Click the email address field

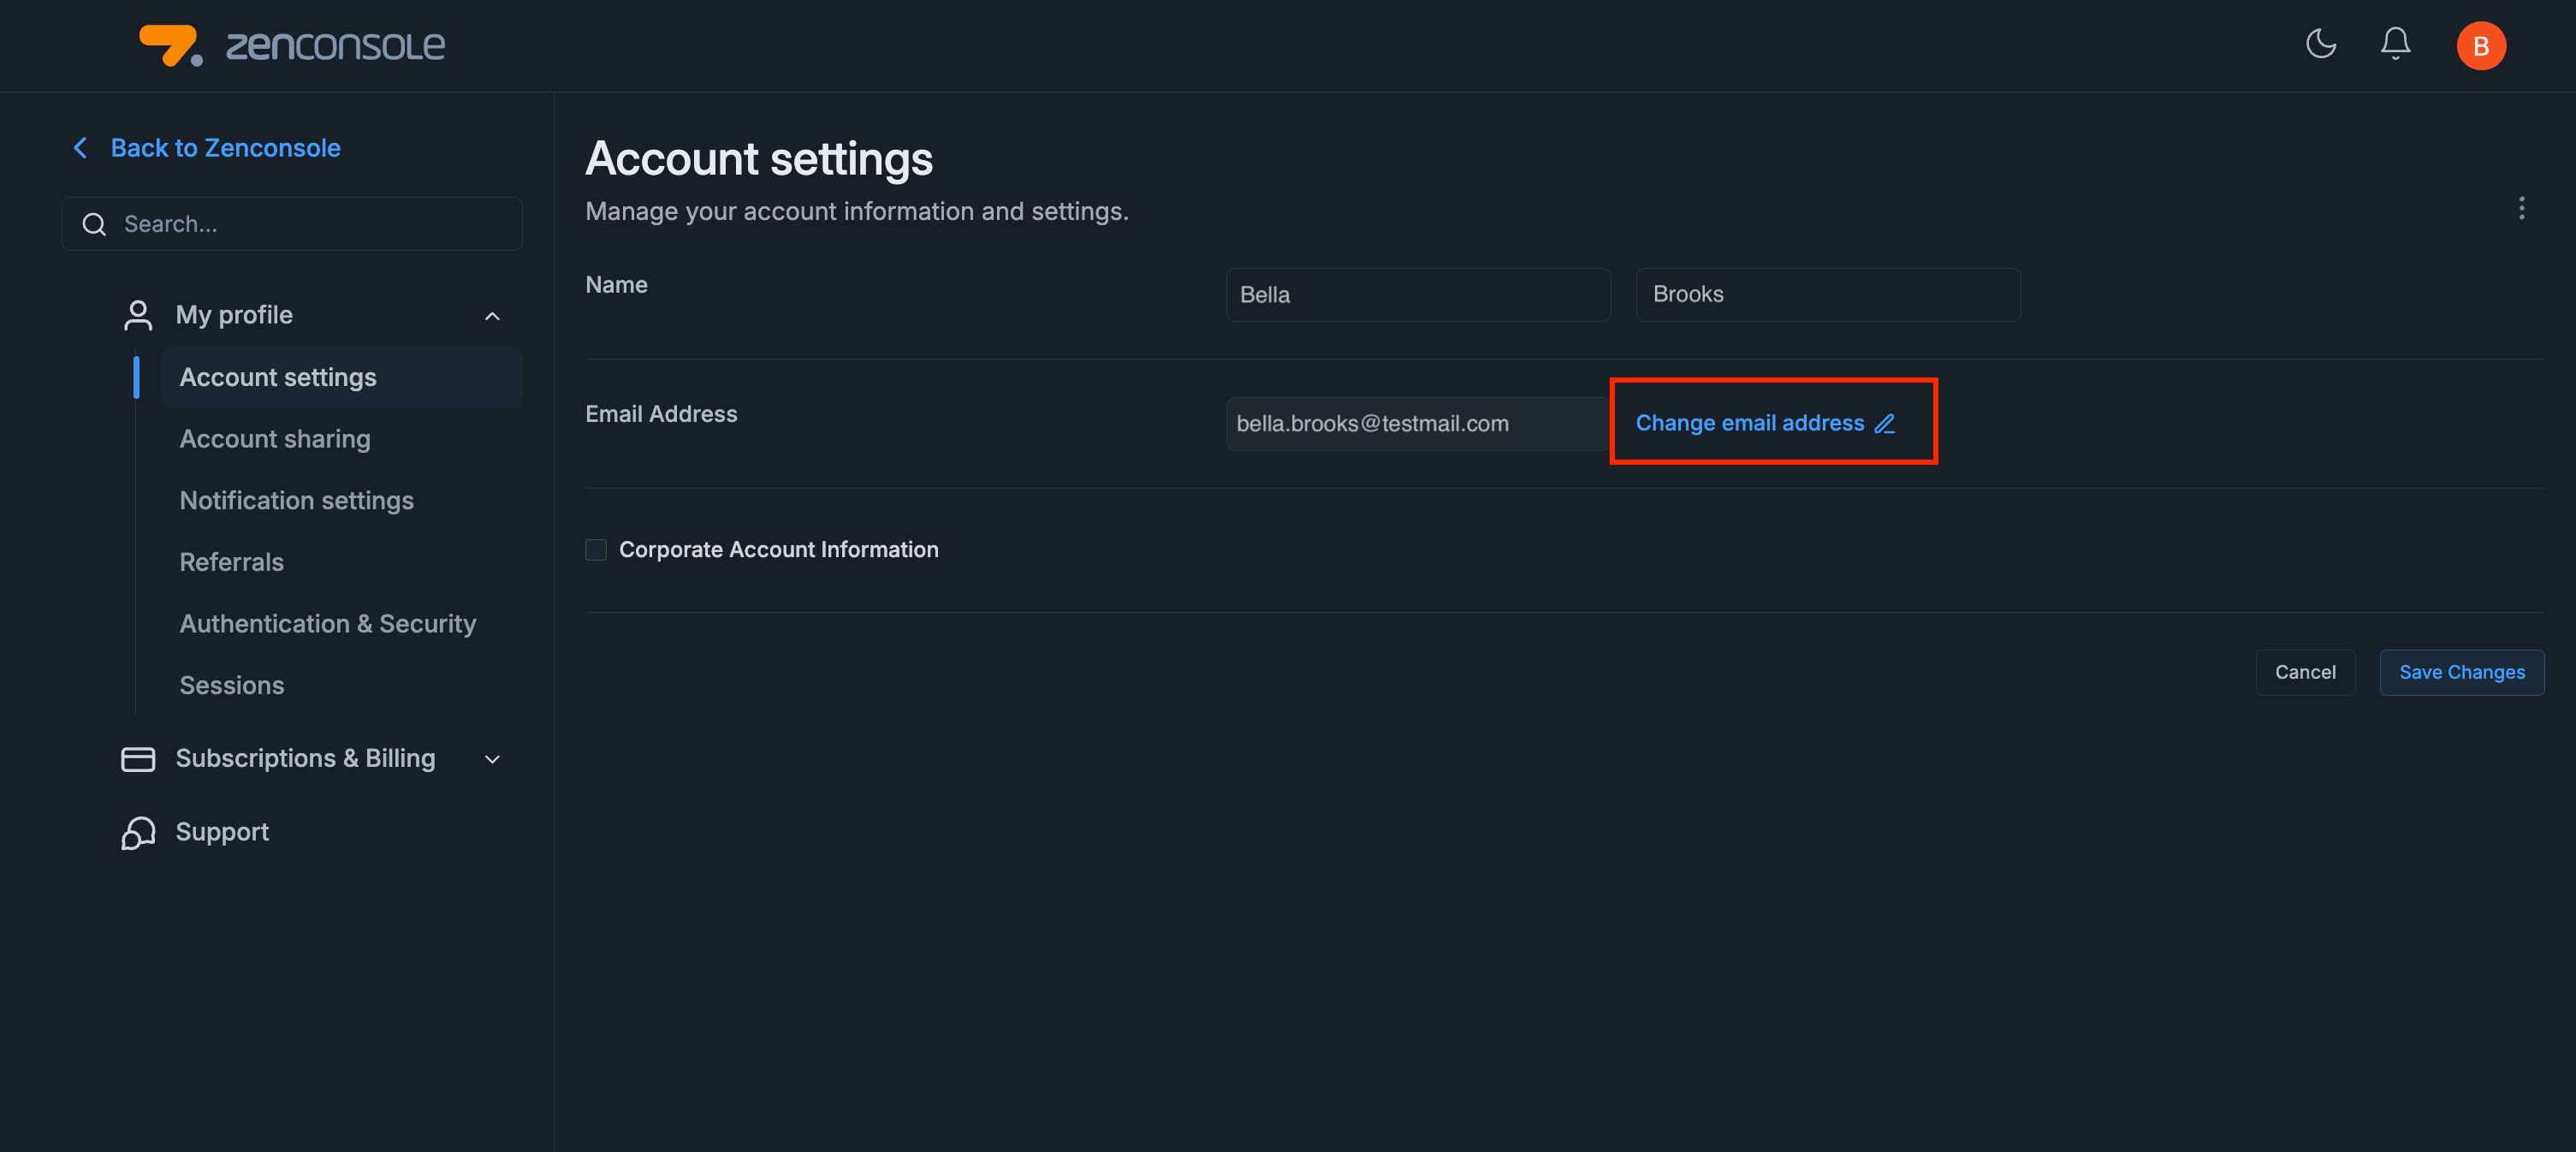1417,424
